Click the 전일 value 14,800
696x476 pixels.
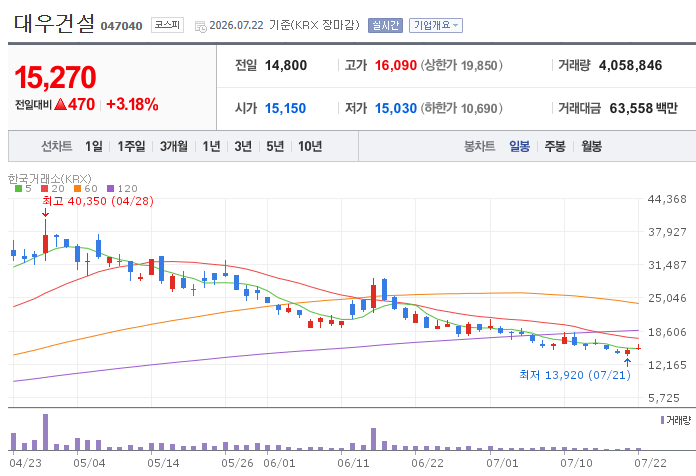(x=286, y=65)
